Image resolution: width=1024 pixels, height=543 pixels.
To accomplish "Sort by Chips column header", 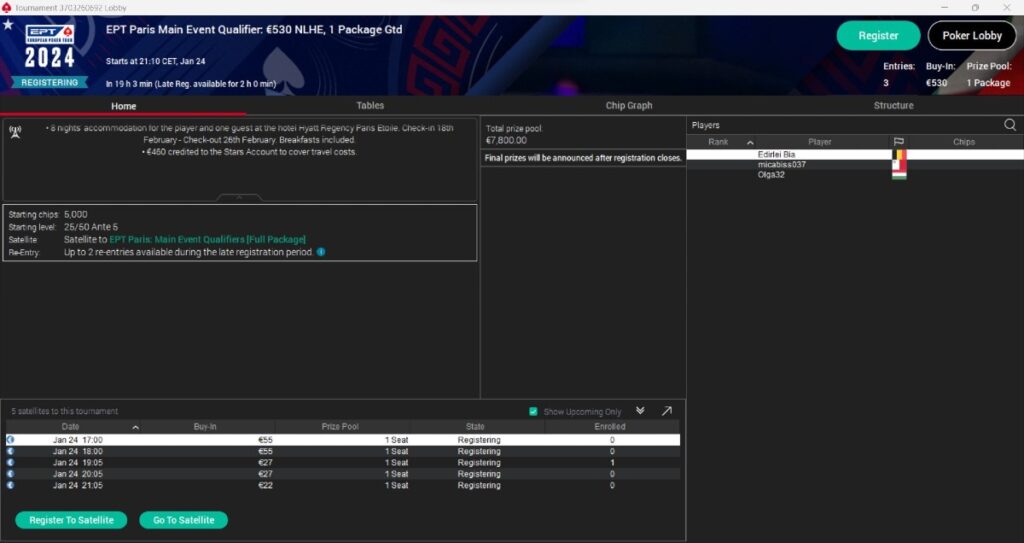I will tap(963, 142).
